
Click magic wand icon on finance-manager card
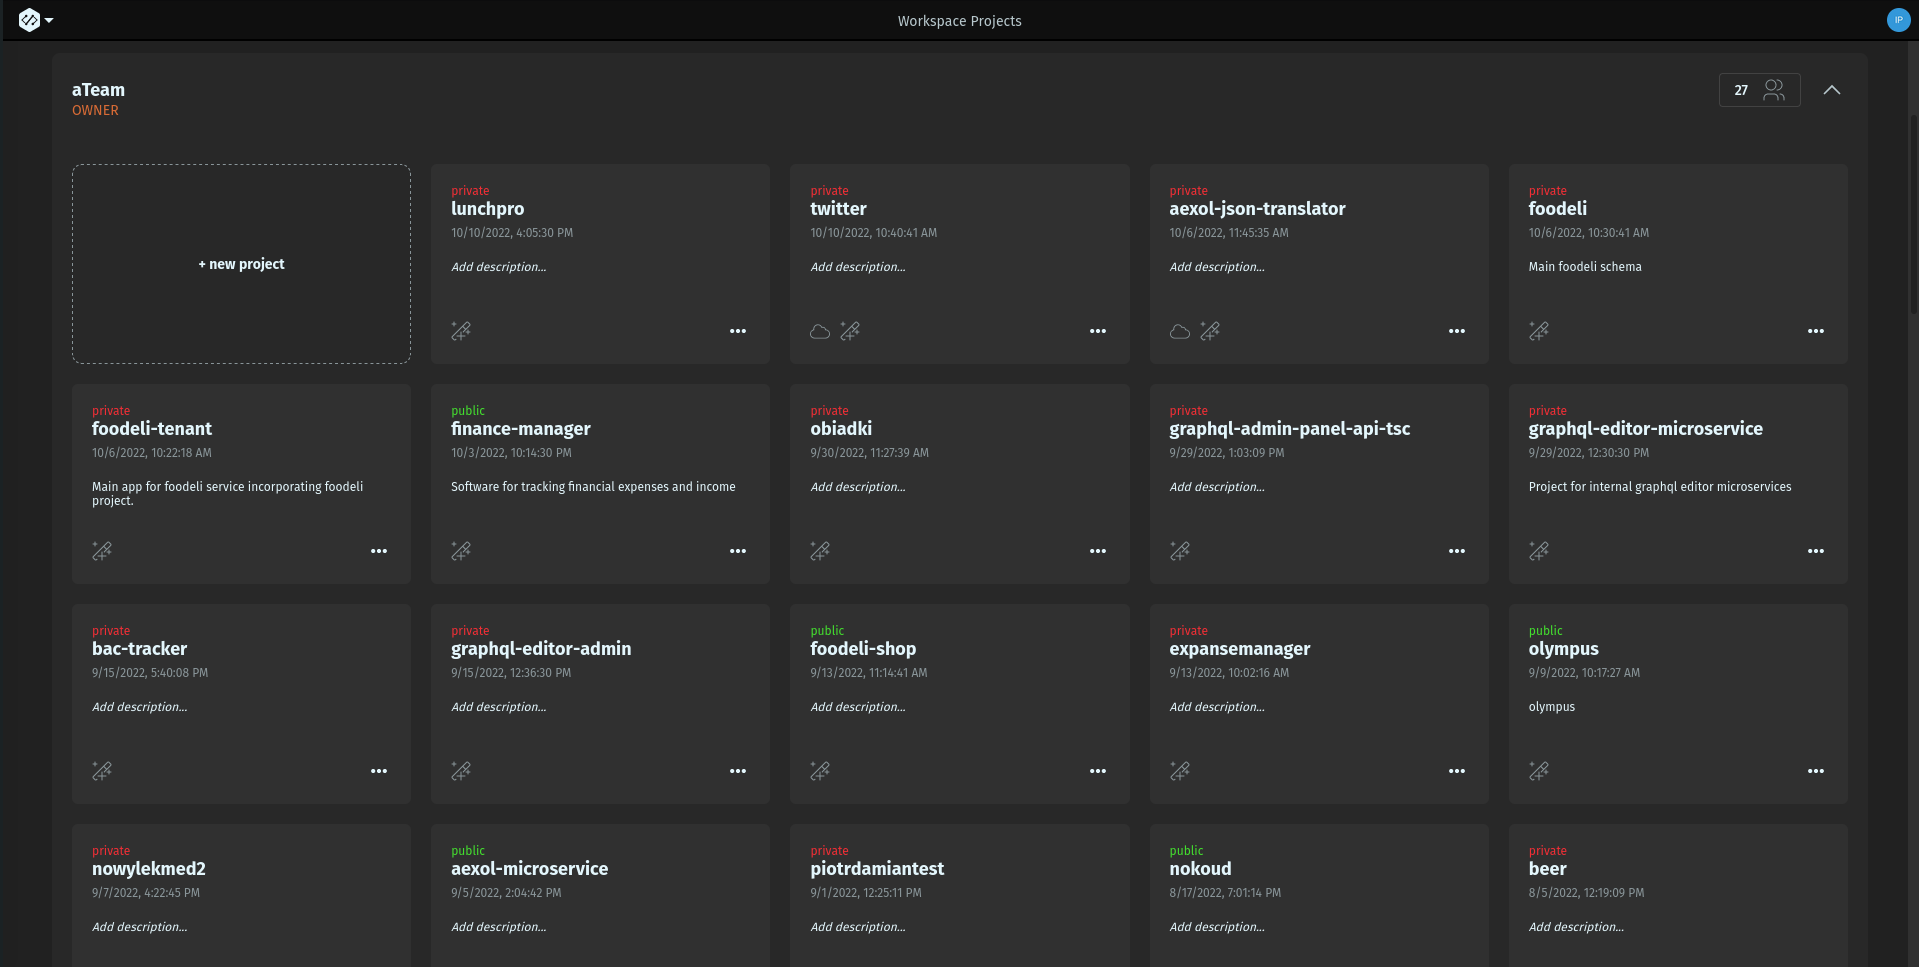(461, 551)
